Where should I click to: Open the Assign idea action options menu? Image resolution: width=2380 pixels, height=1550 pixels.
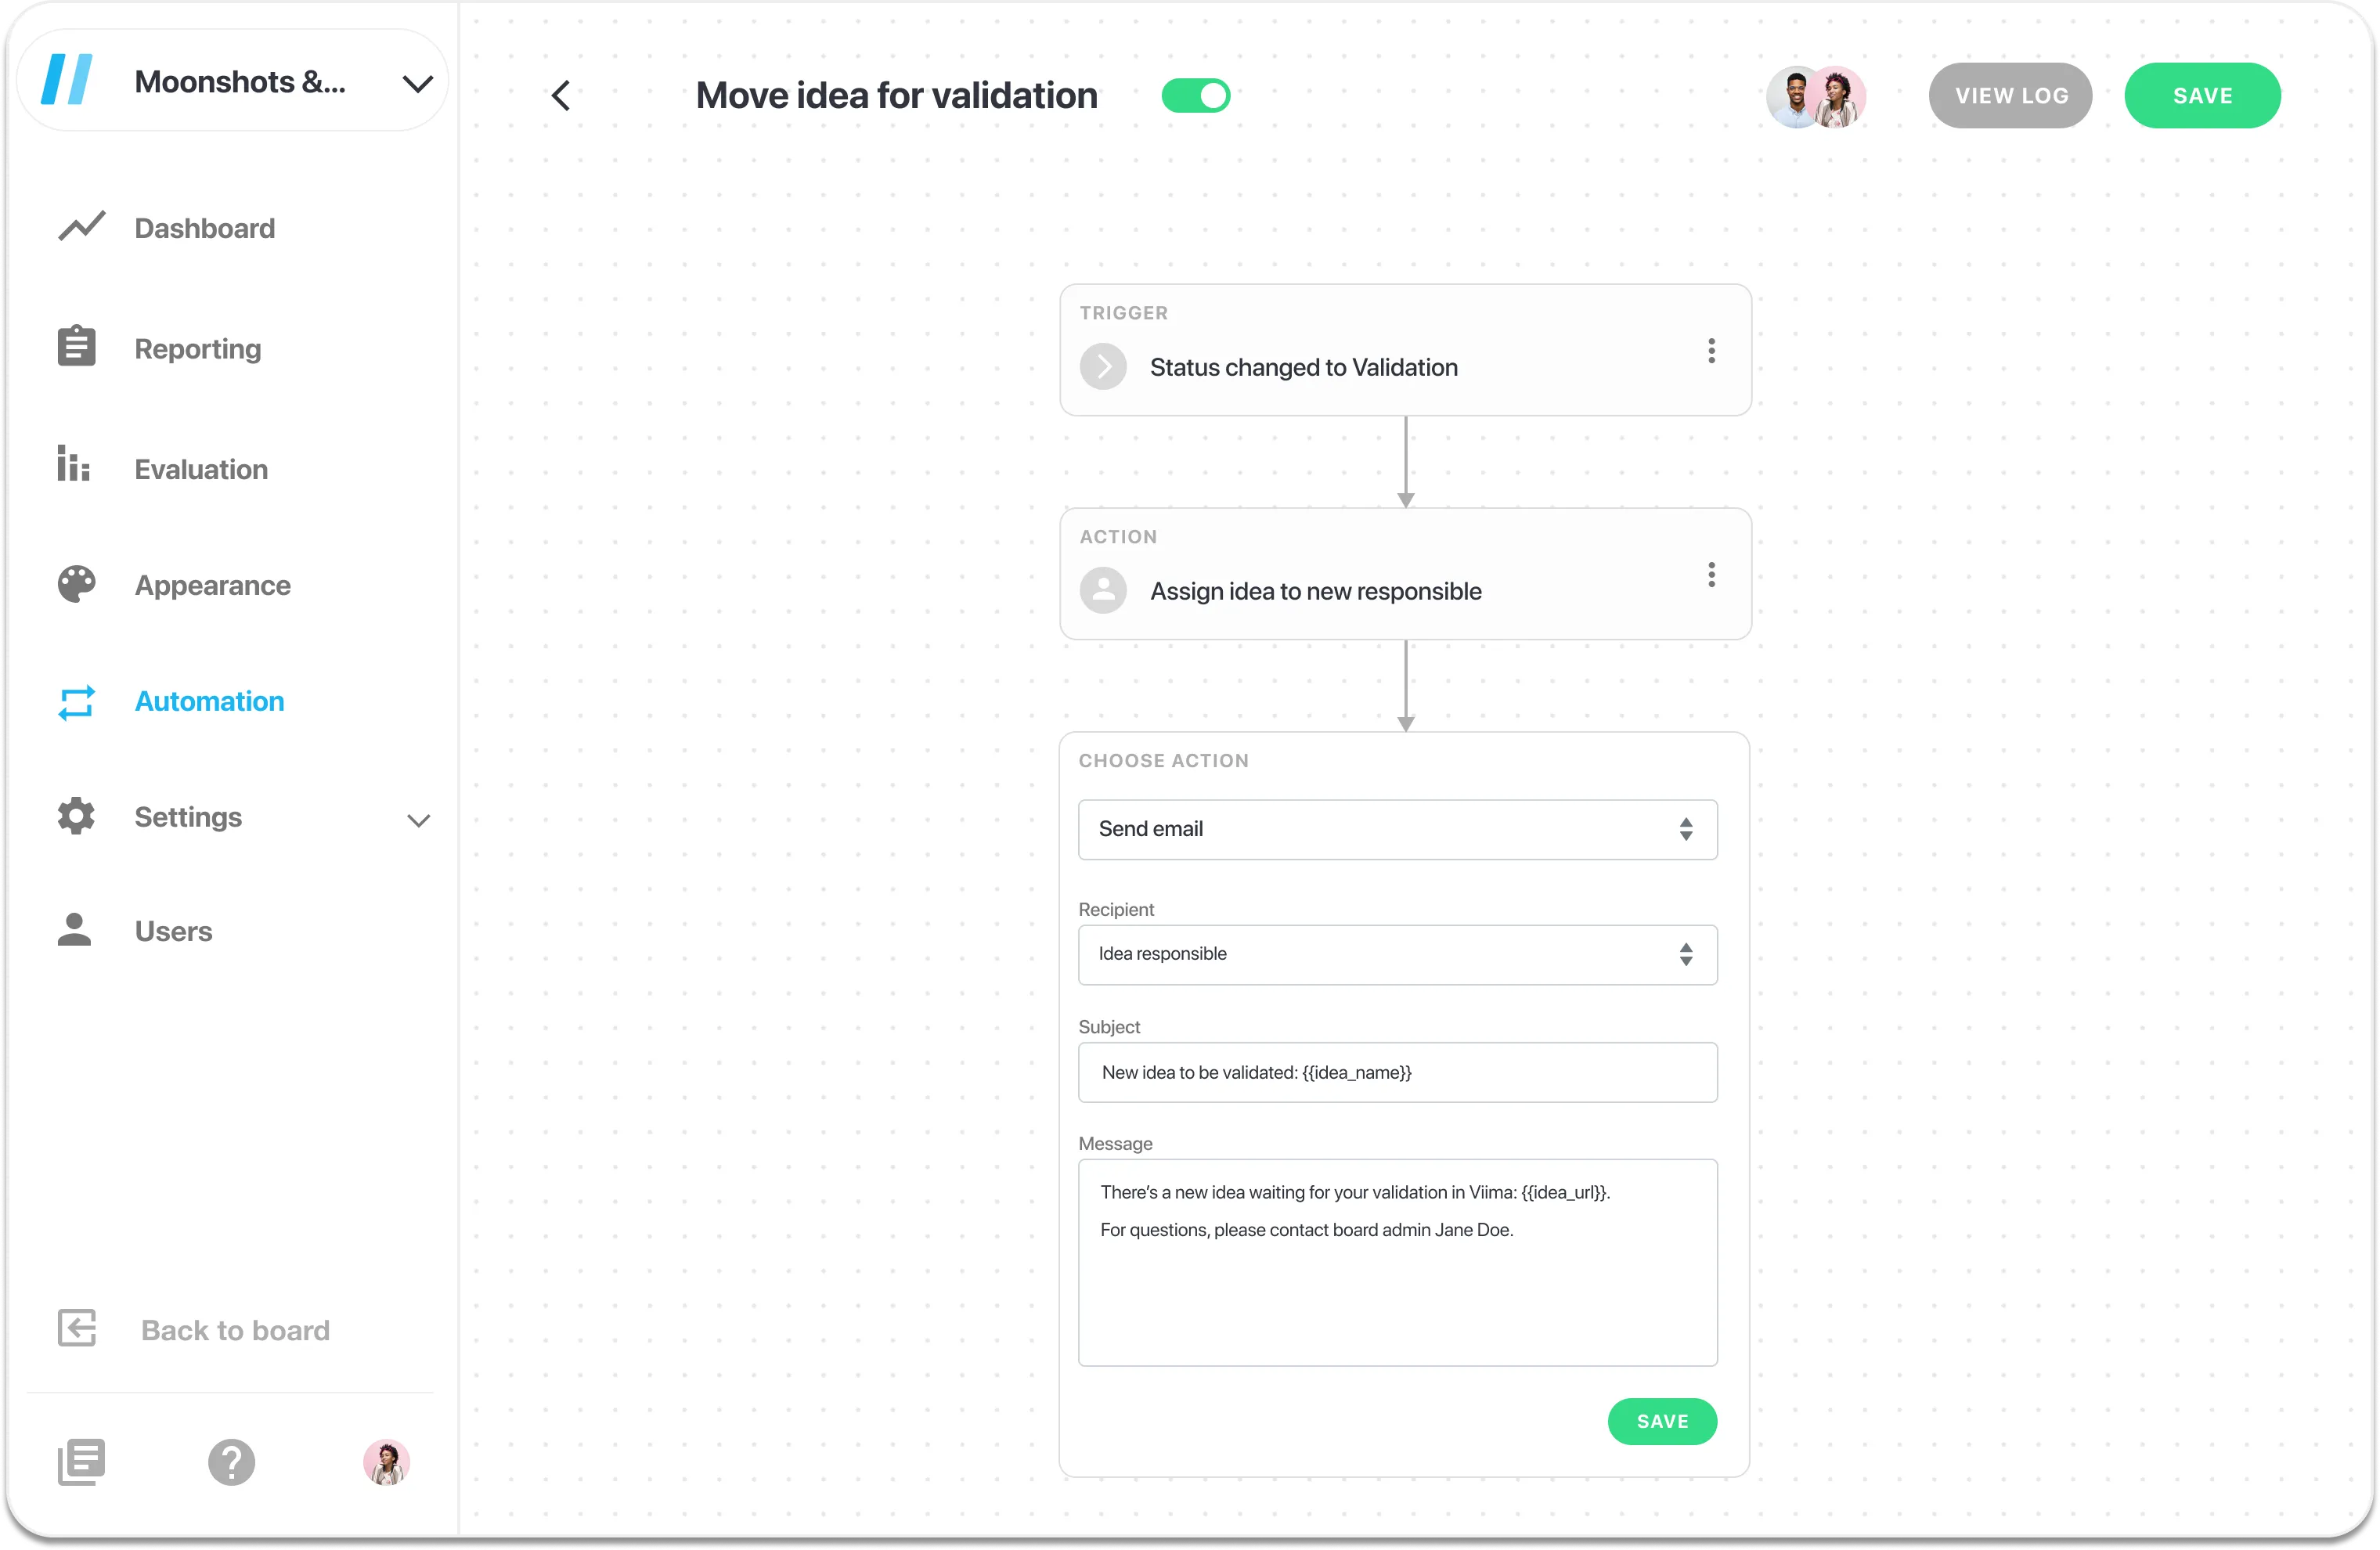(x=1711, y=574)
